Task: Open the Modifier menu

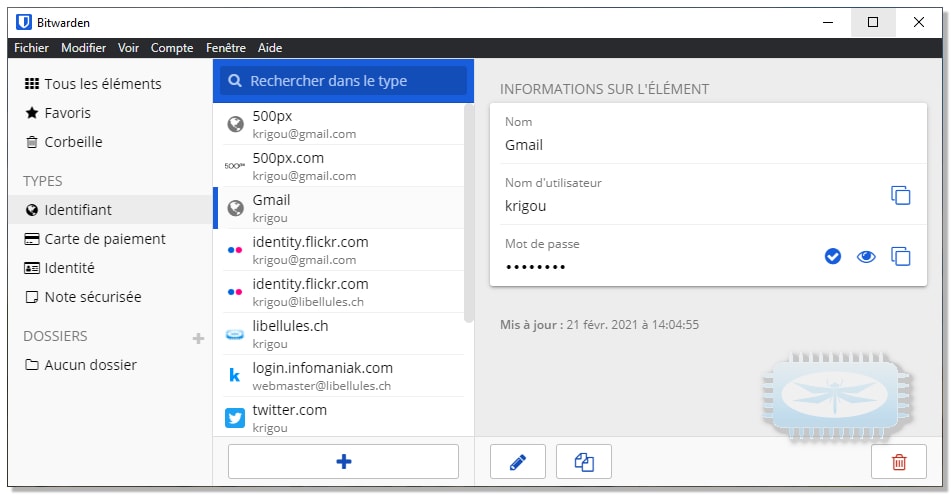Action: pos(84,48)
